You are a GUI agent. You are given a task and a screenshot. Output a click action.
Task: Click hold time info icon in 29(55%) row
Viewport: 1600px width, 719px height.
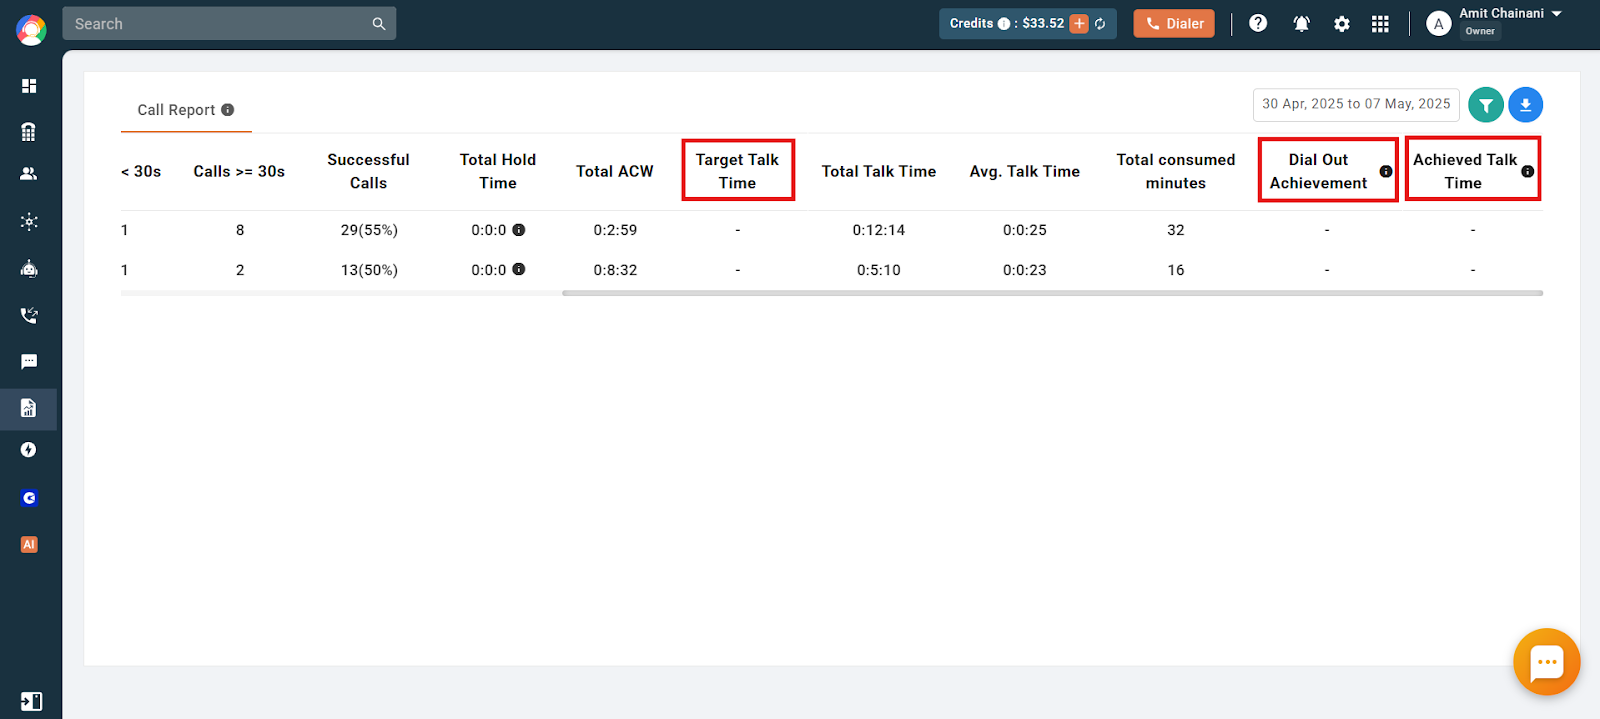[519, 230]
